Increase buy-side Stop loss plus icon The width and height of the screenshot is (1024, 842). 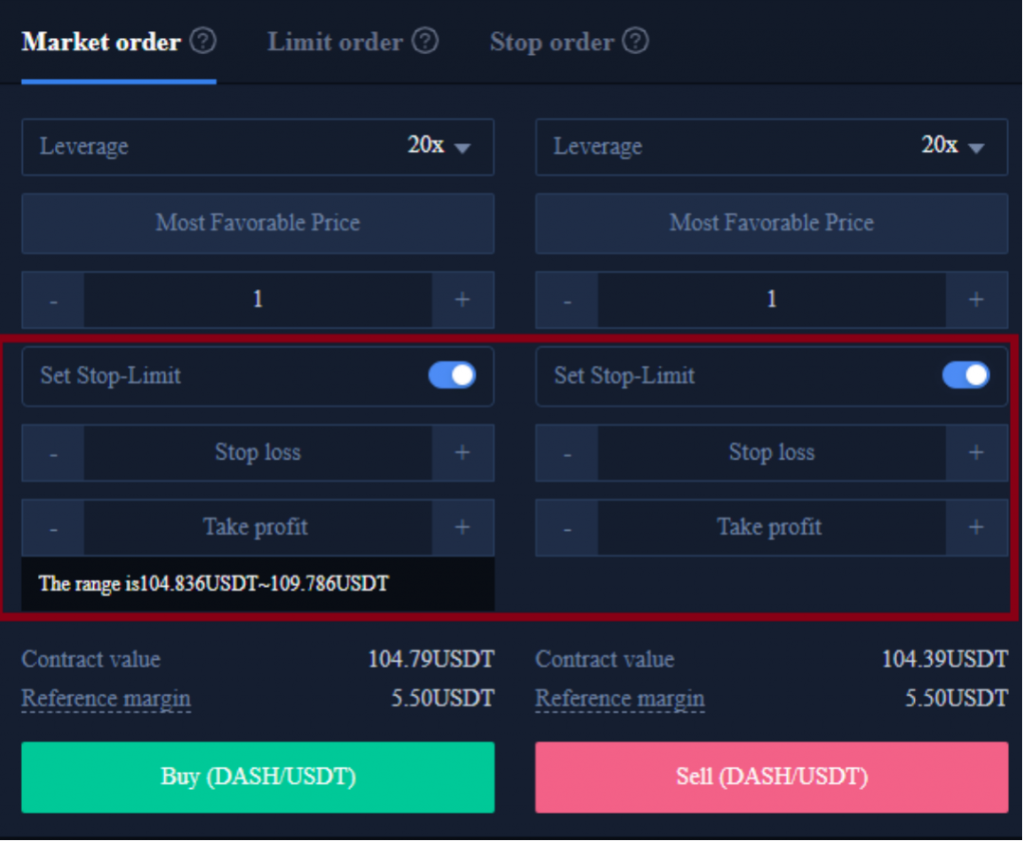[x=462, y=453]
